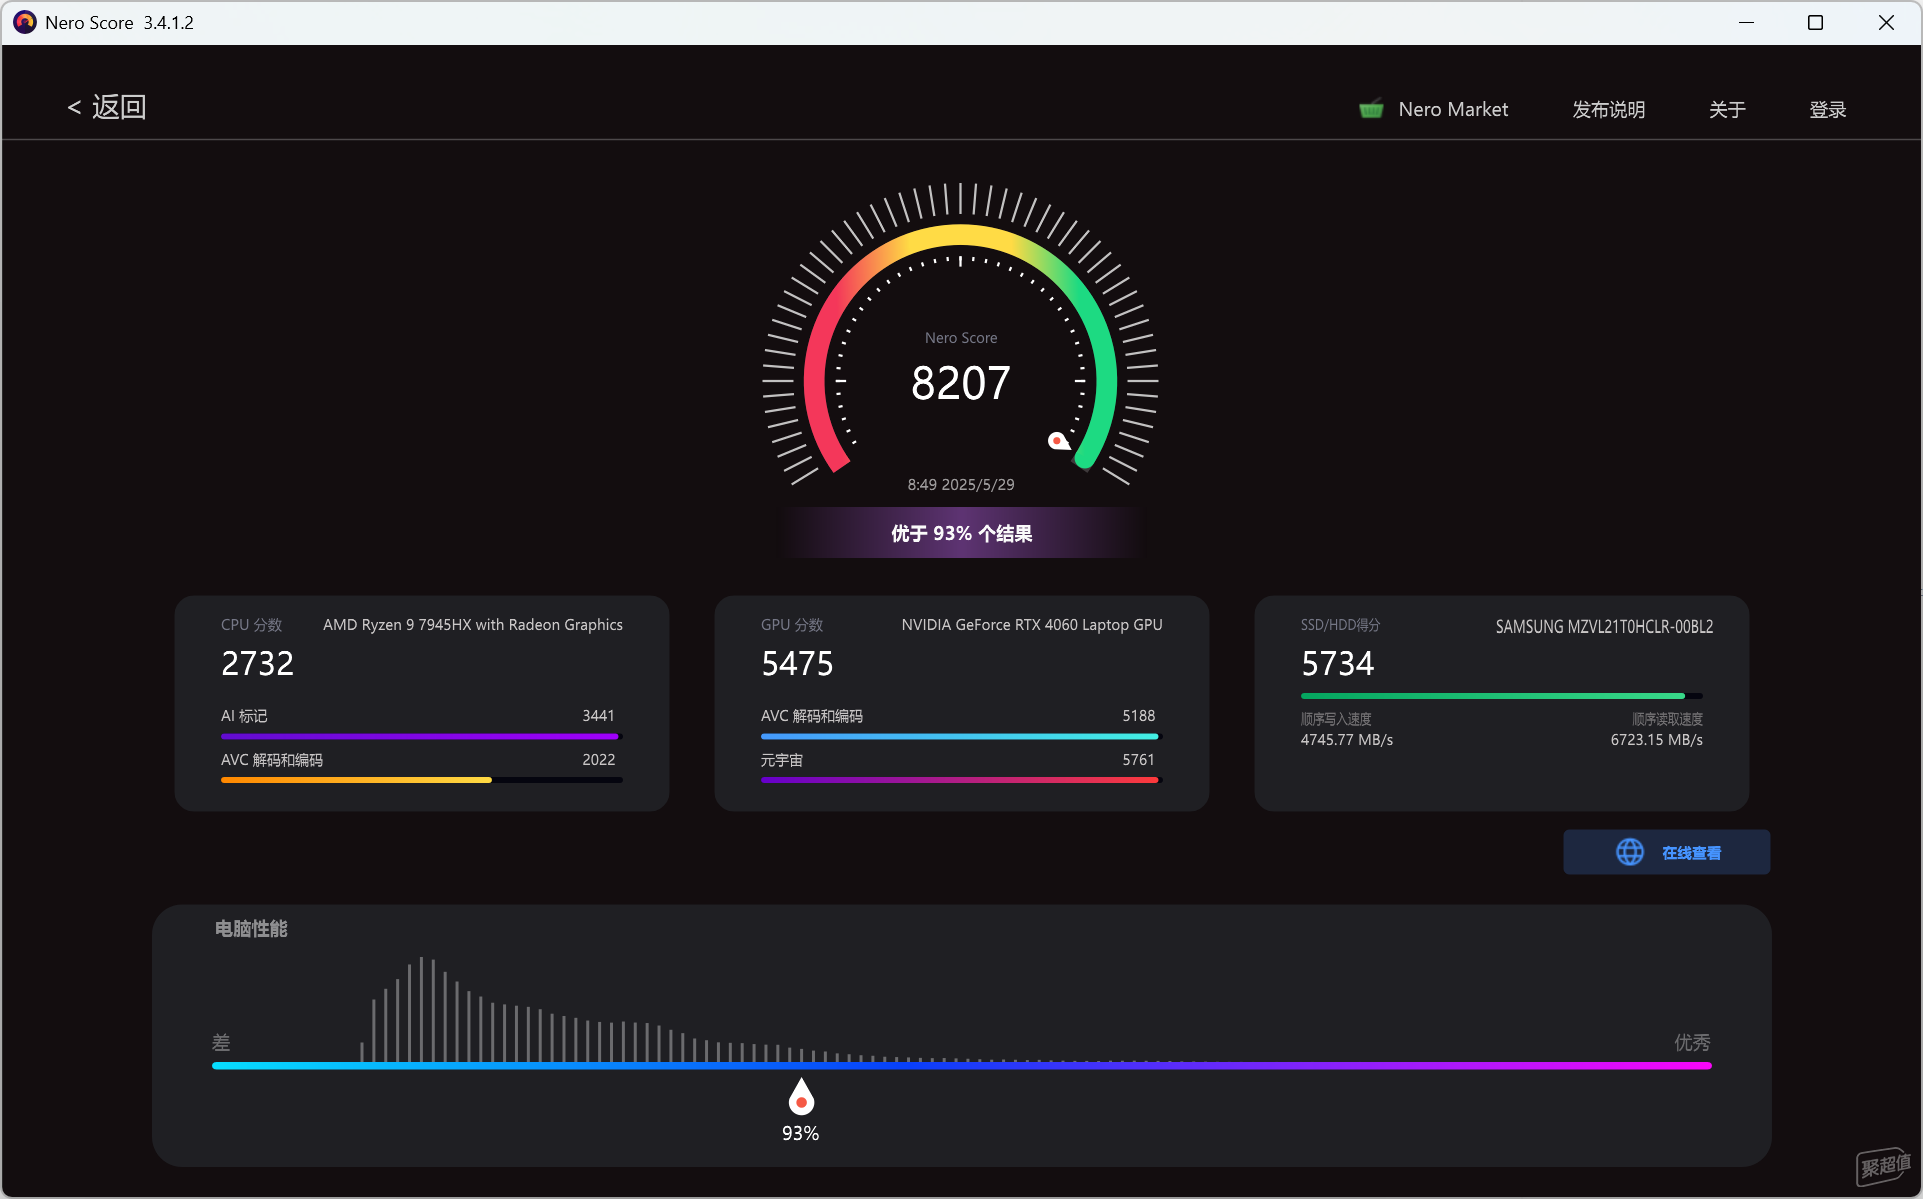
Task: Click the Nero Market basket icon
Action: coord(1371,109)
